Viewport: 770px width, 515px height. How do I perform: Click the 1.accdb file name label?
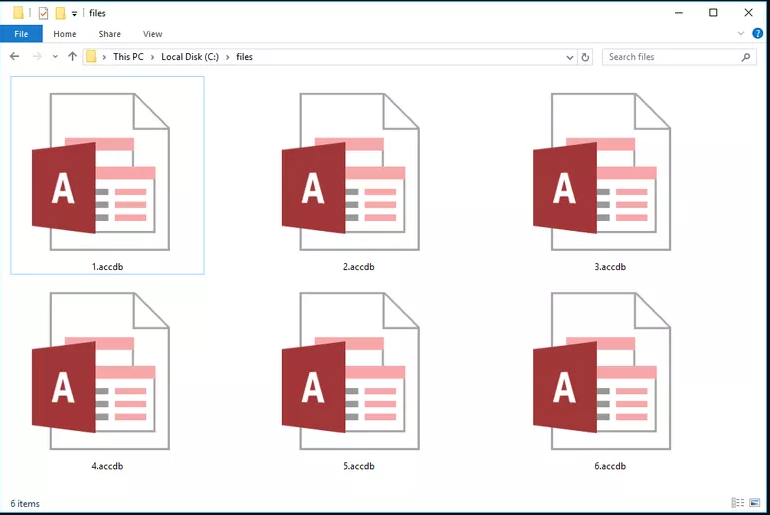coord(107,267)
